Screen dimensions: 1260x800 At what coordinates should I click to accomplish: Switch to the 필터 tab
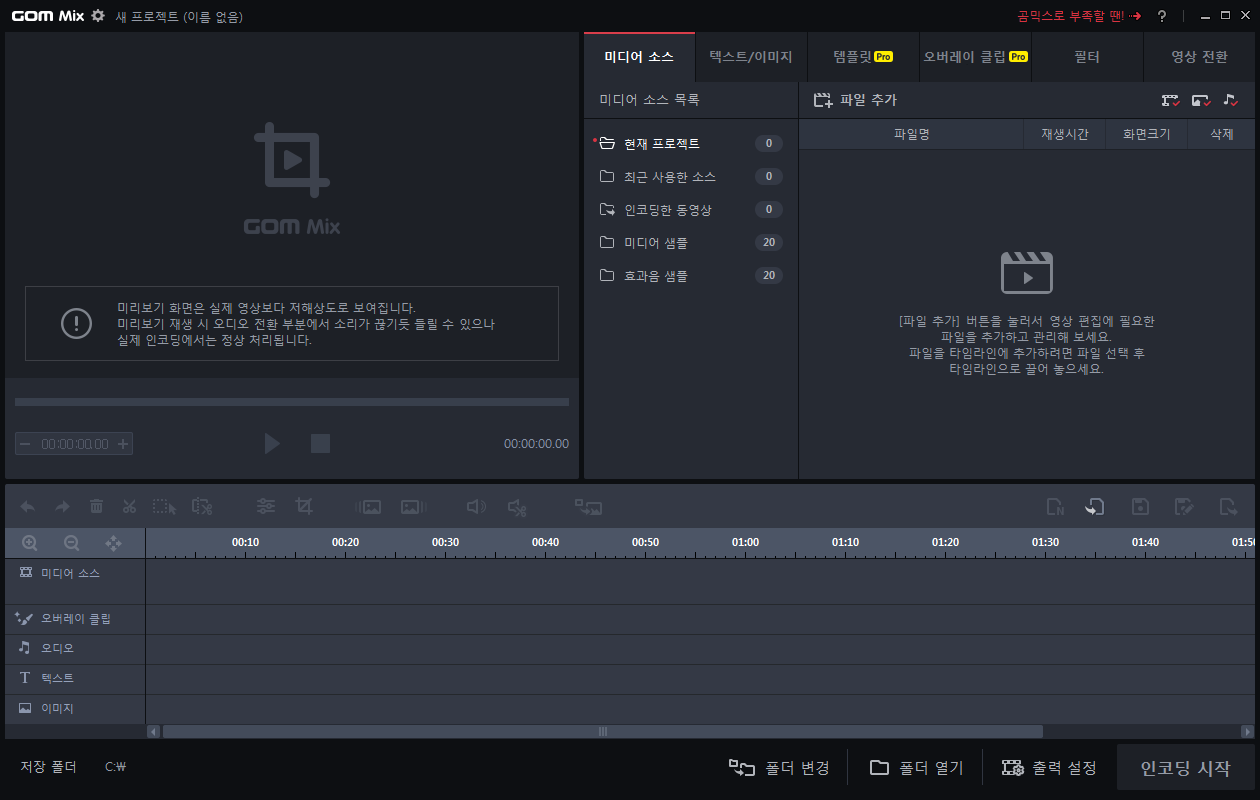(1087, 57)
